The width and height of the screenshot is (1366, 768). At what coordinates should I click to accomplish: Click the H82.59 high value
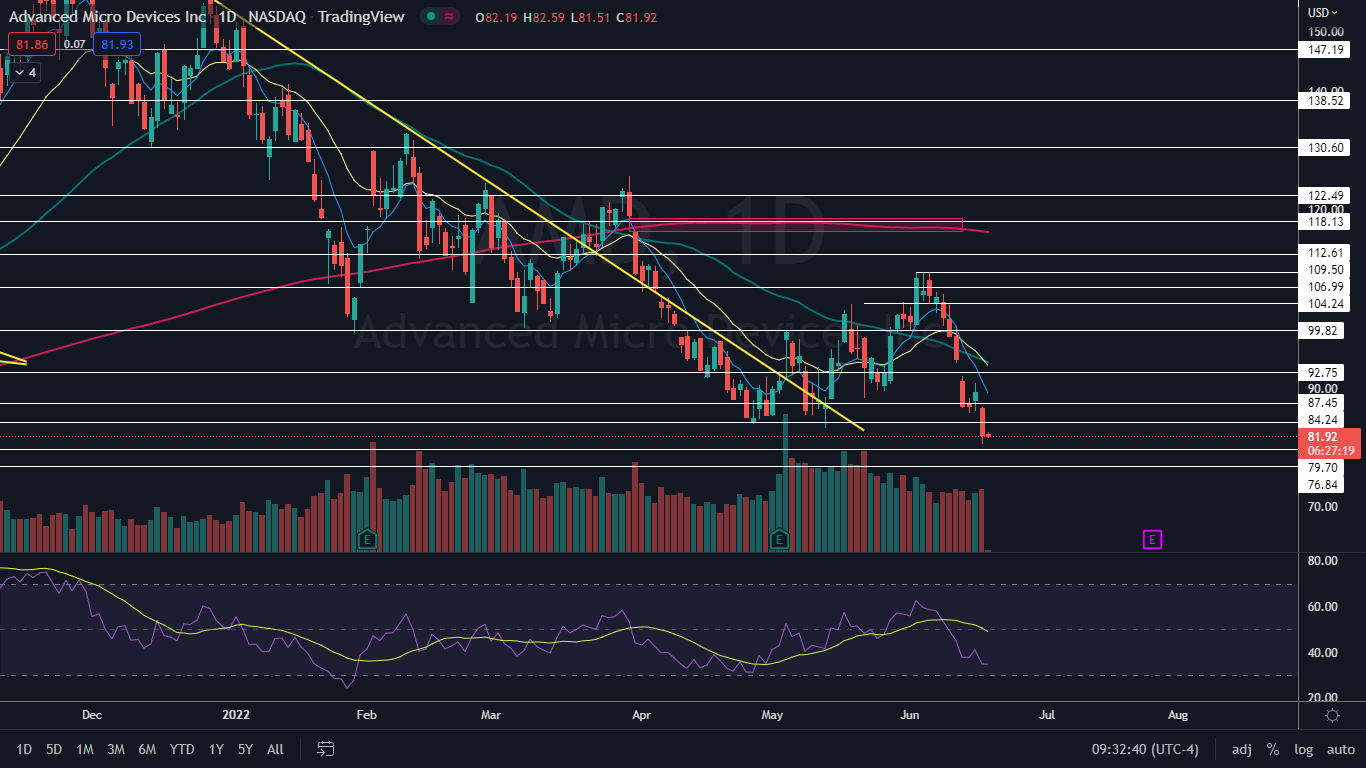545,17
